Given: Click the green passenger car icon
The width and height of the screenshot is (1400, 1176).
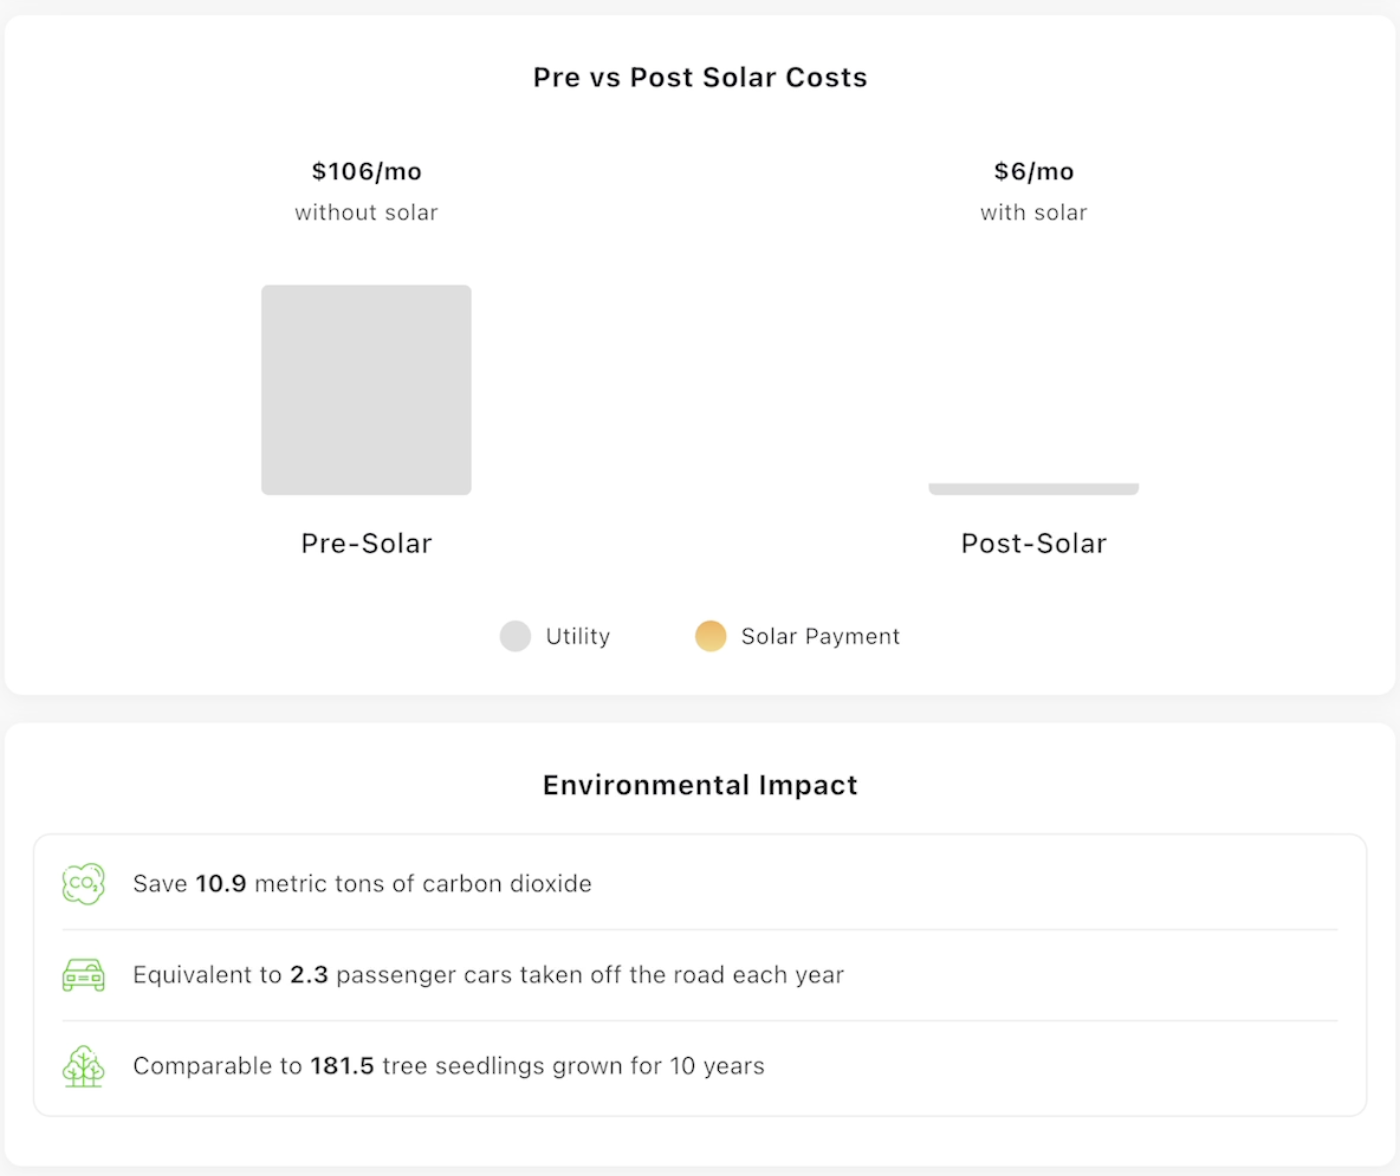Looking at the screenshot, I should 83,975.
